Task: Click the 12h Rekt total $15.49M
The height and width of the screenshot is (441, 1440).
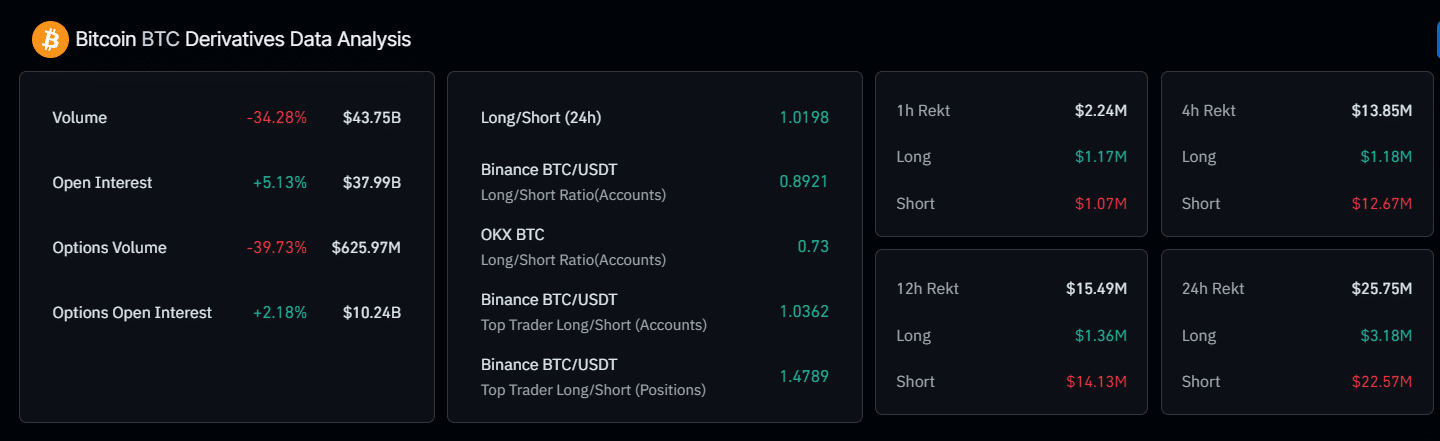Action: 1097,289
